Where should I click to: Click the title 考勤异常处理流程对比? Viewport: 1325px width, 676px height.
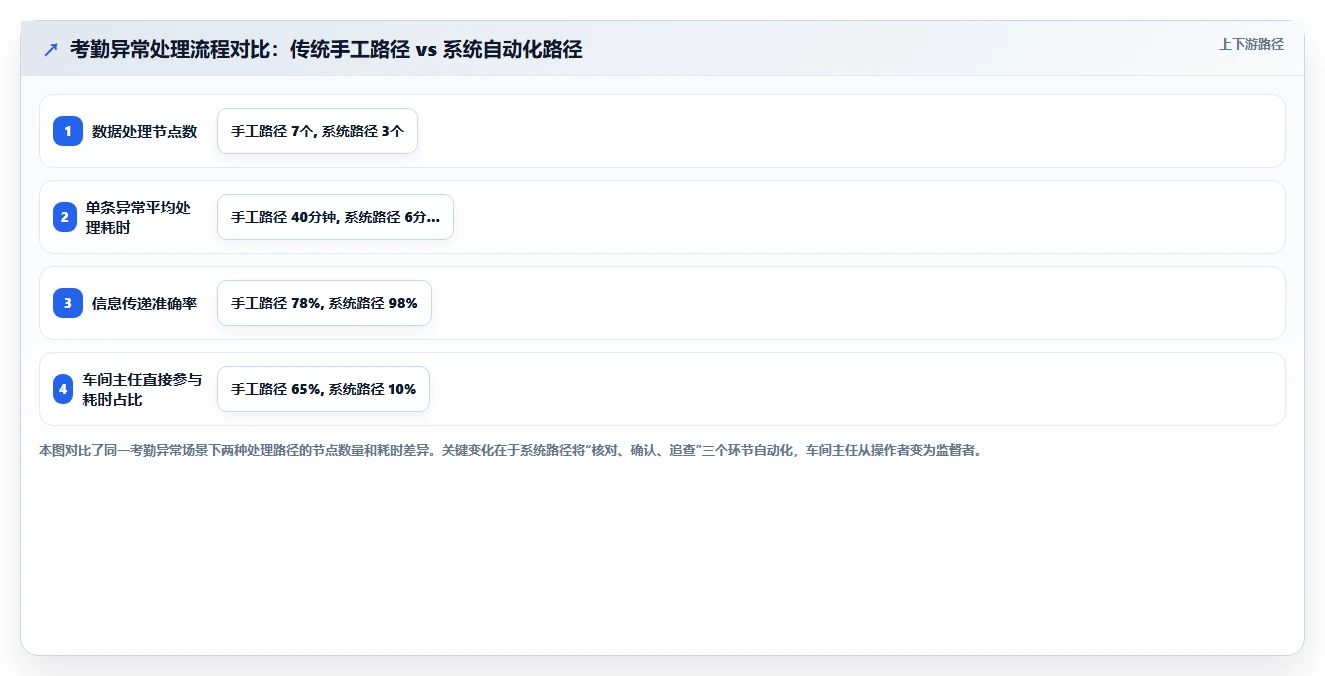tap(326, 49)
